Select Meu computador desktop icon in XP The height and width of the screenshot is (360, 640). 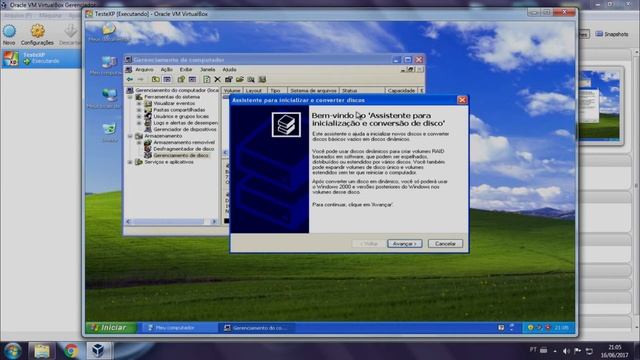pos(109,62)
